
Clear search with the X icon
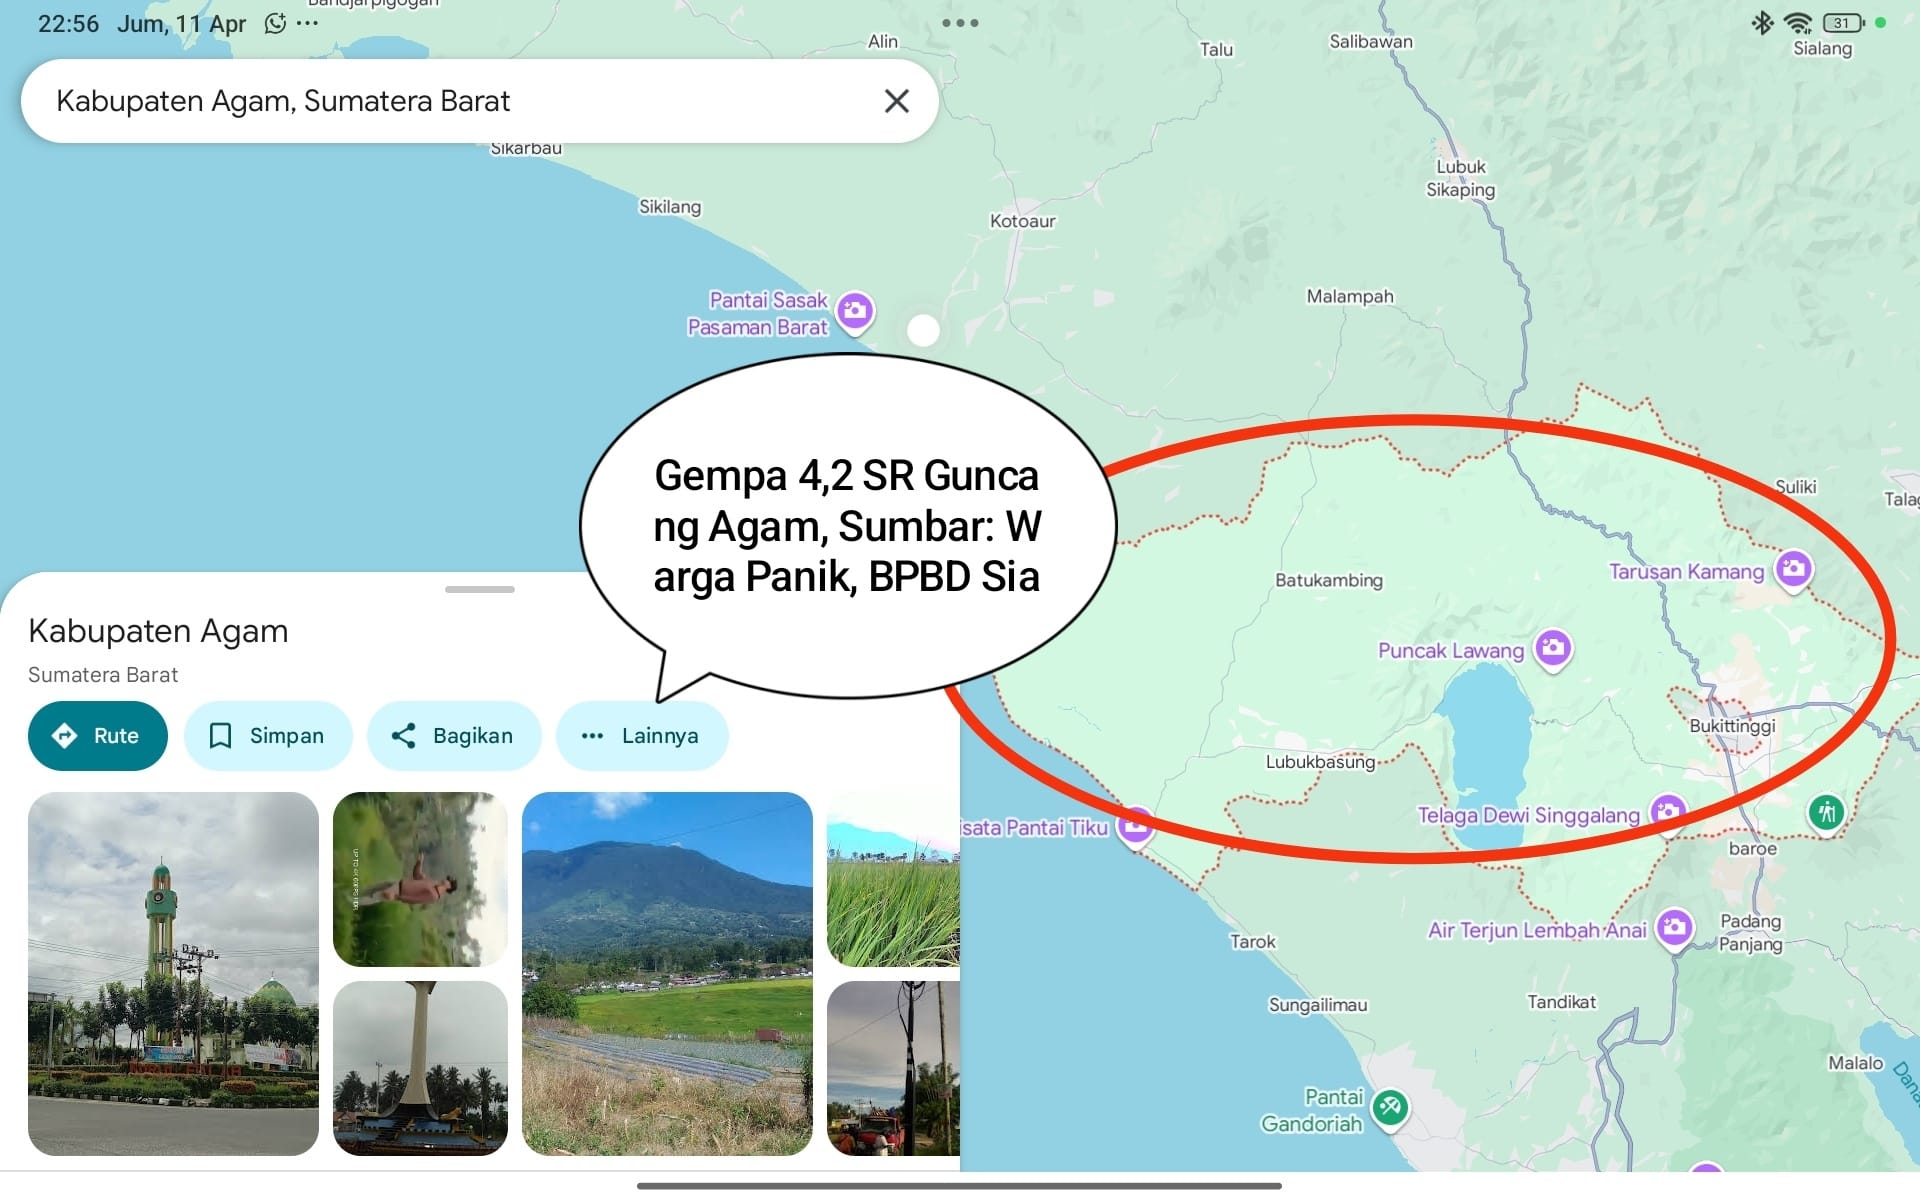pos(896,101)
